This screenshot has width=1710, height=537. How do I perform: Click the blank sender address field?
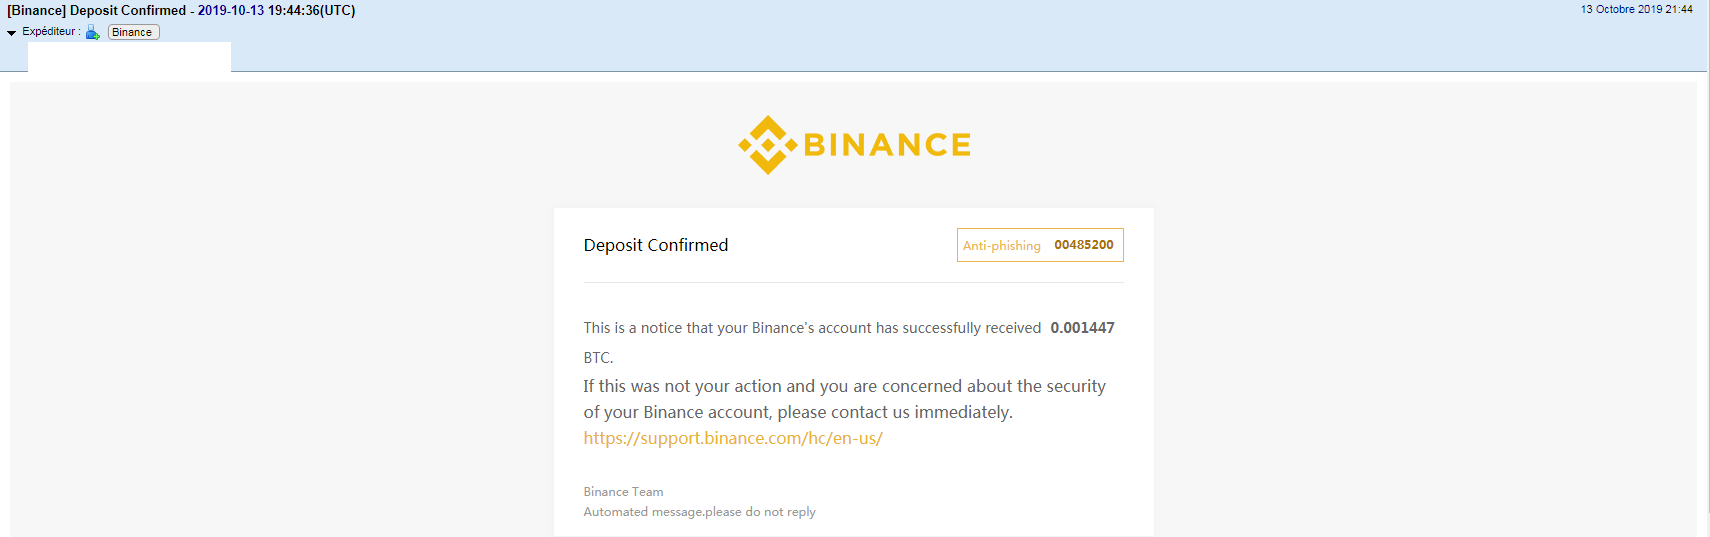129,58
